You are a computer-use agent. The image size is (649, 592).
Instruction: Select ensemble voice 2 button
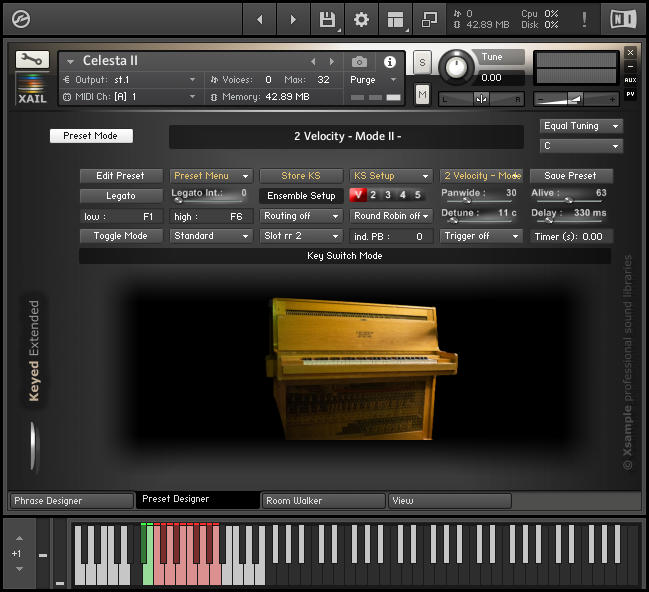[373, 195]
